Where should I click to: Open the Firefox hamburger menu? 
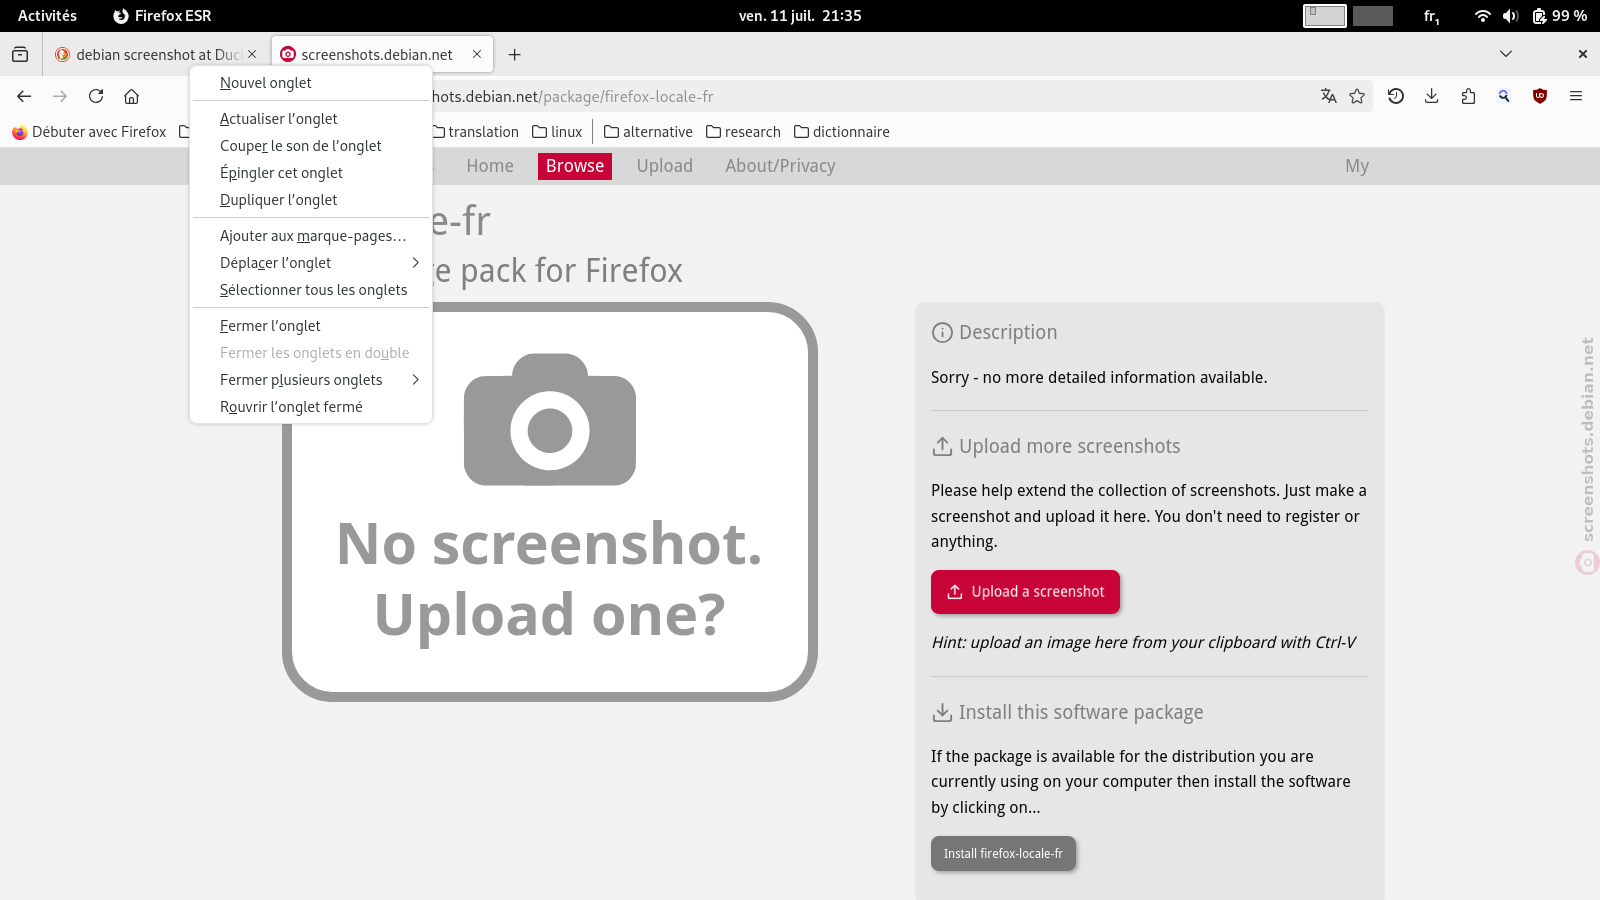pos(1576,96)
